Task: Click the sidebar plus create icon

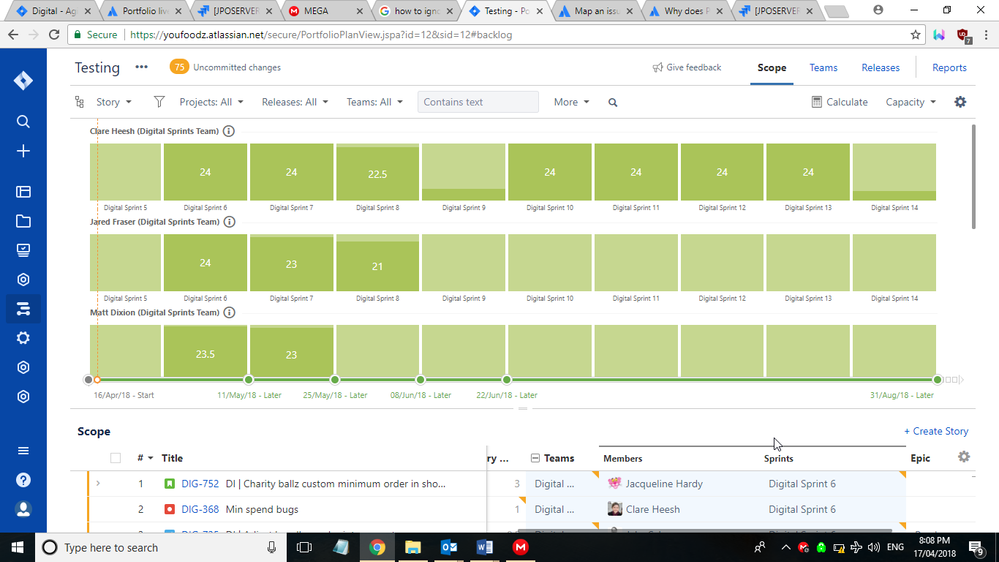Action: (x=23, y=151)
